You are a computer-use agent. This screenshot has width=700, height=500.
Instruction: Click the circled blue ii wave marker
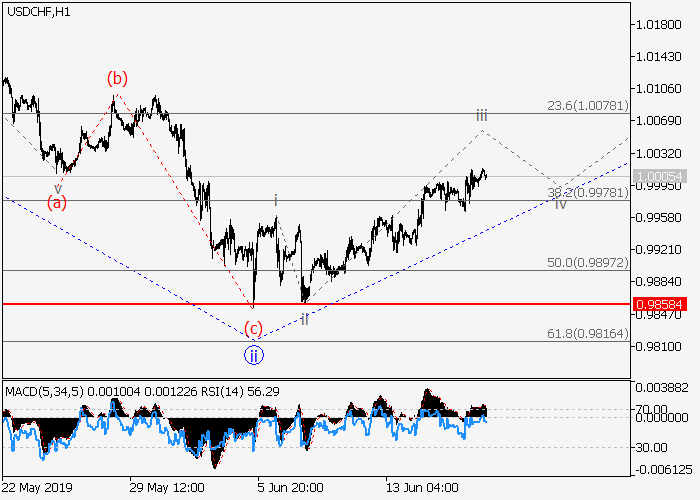click(x=254, y=354)
